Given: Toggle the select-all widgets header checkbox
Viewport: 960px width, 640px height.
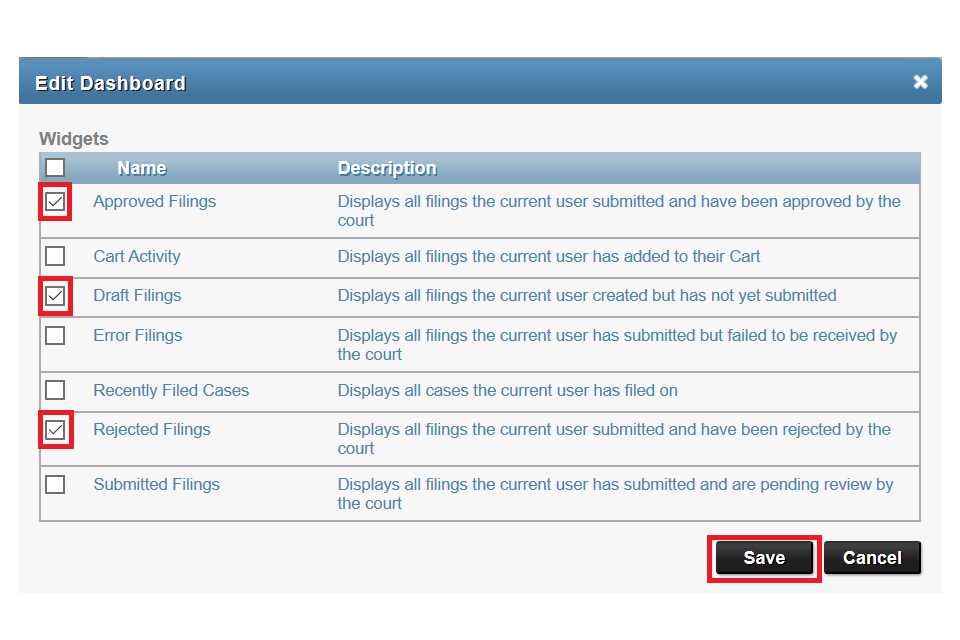Looking at the screenshot, I should (55, 168).
